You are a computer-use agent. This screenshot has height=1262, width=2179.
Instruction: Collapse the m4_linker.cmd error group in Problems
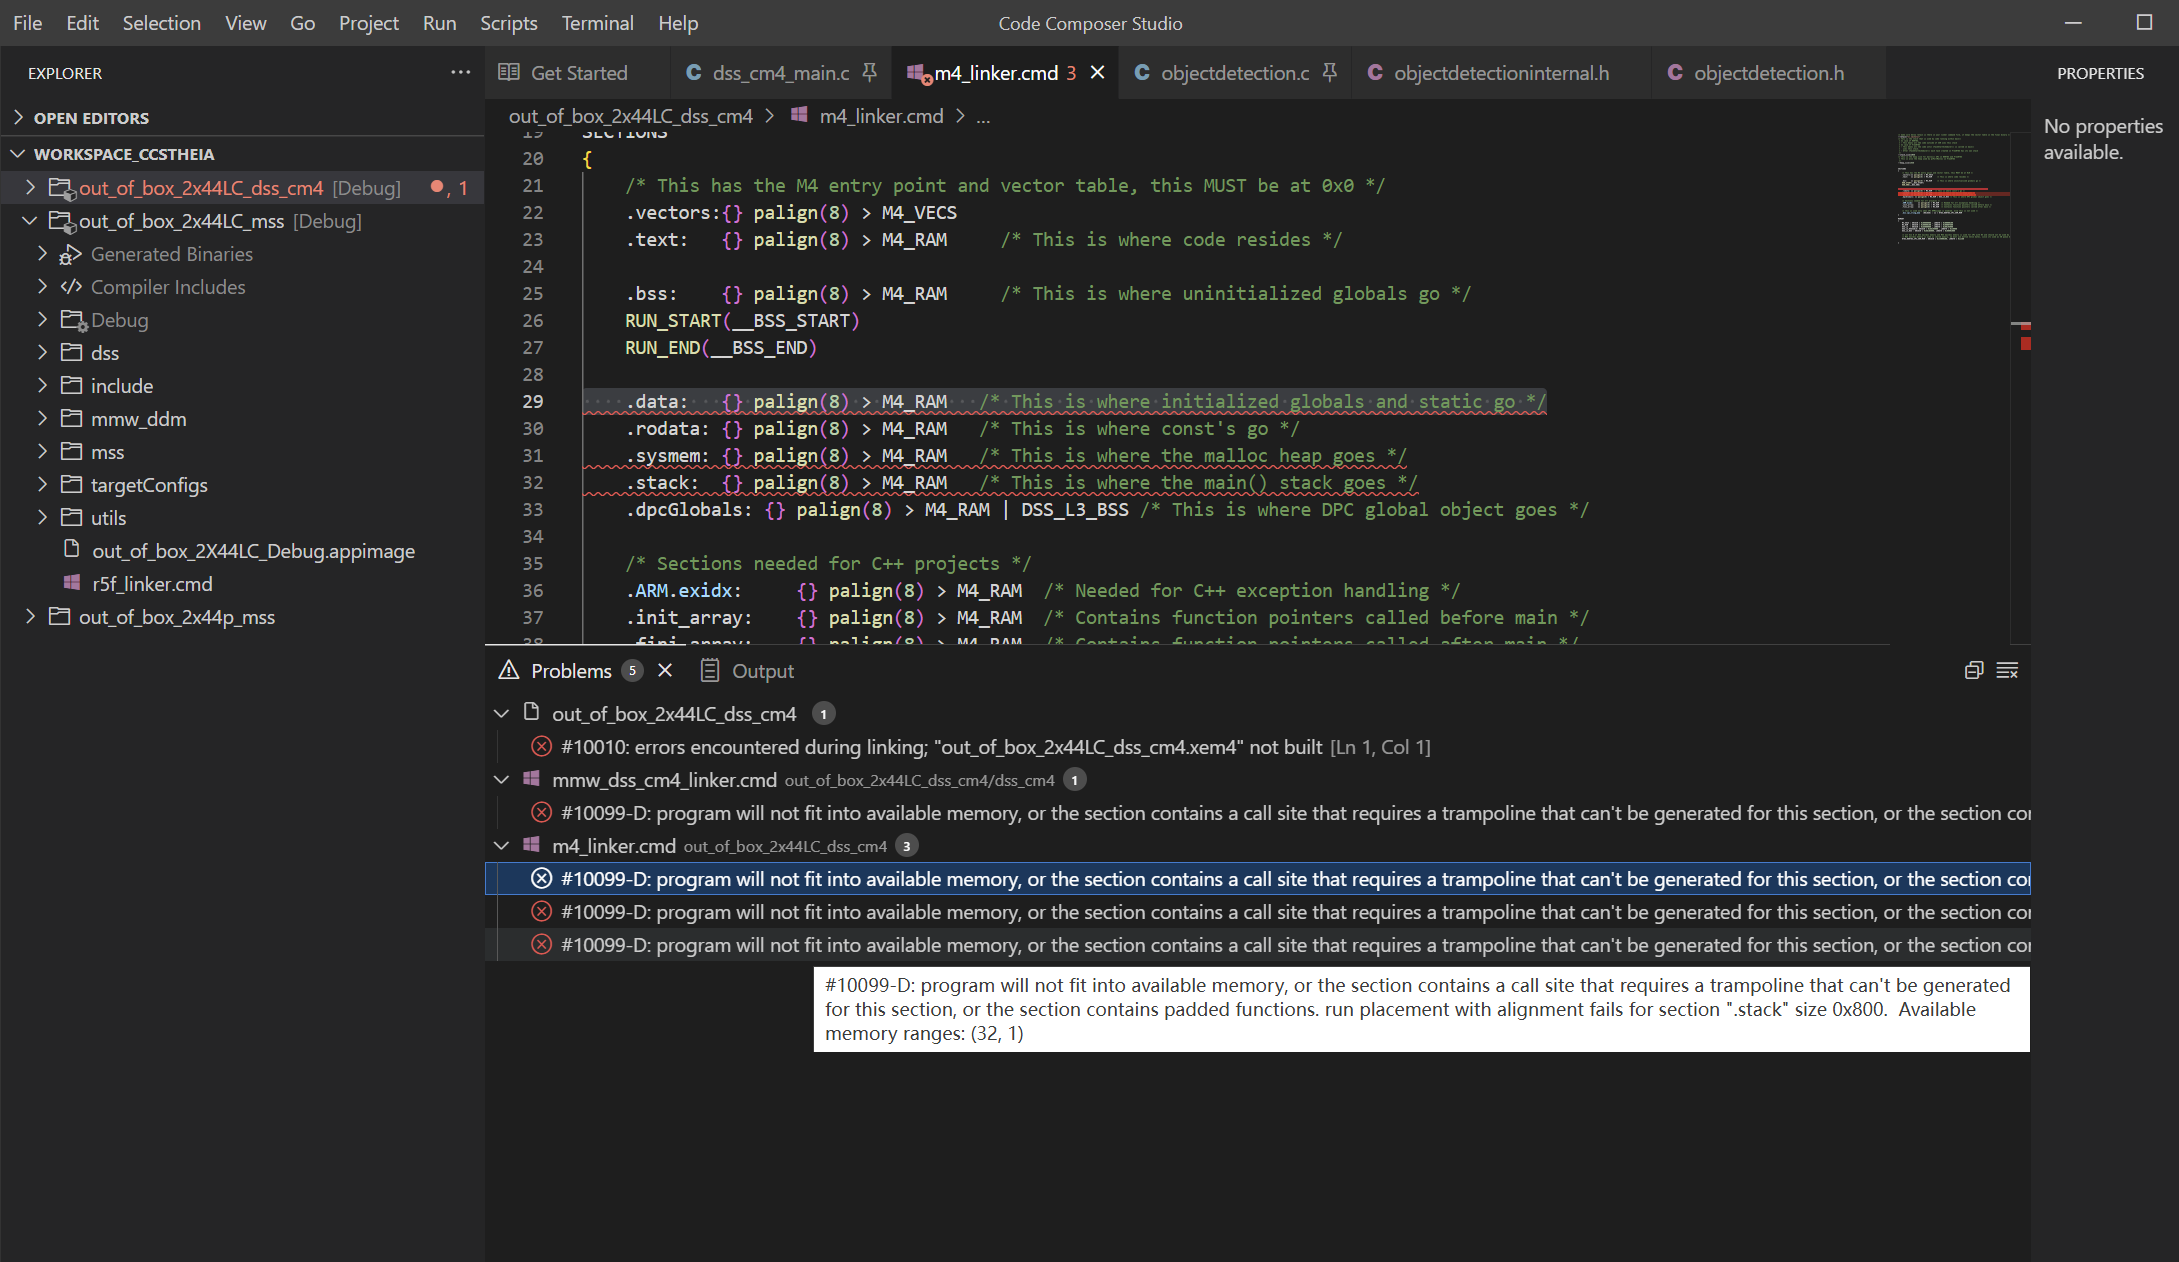click(501, 845)
